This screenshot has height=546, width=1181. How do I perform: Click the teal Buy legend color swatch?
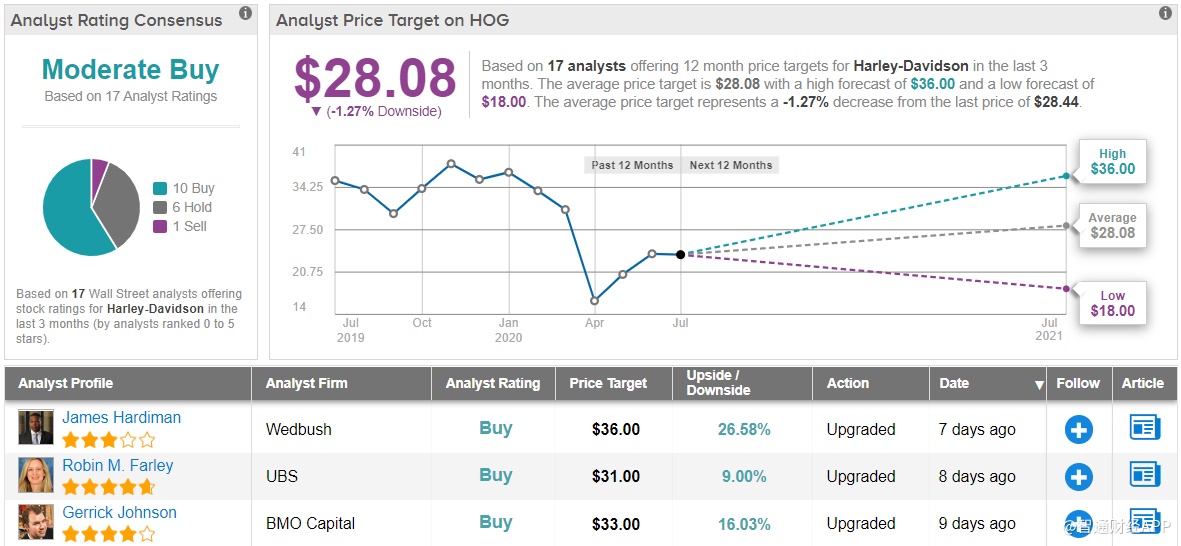160,189
